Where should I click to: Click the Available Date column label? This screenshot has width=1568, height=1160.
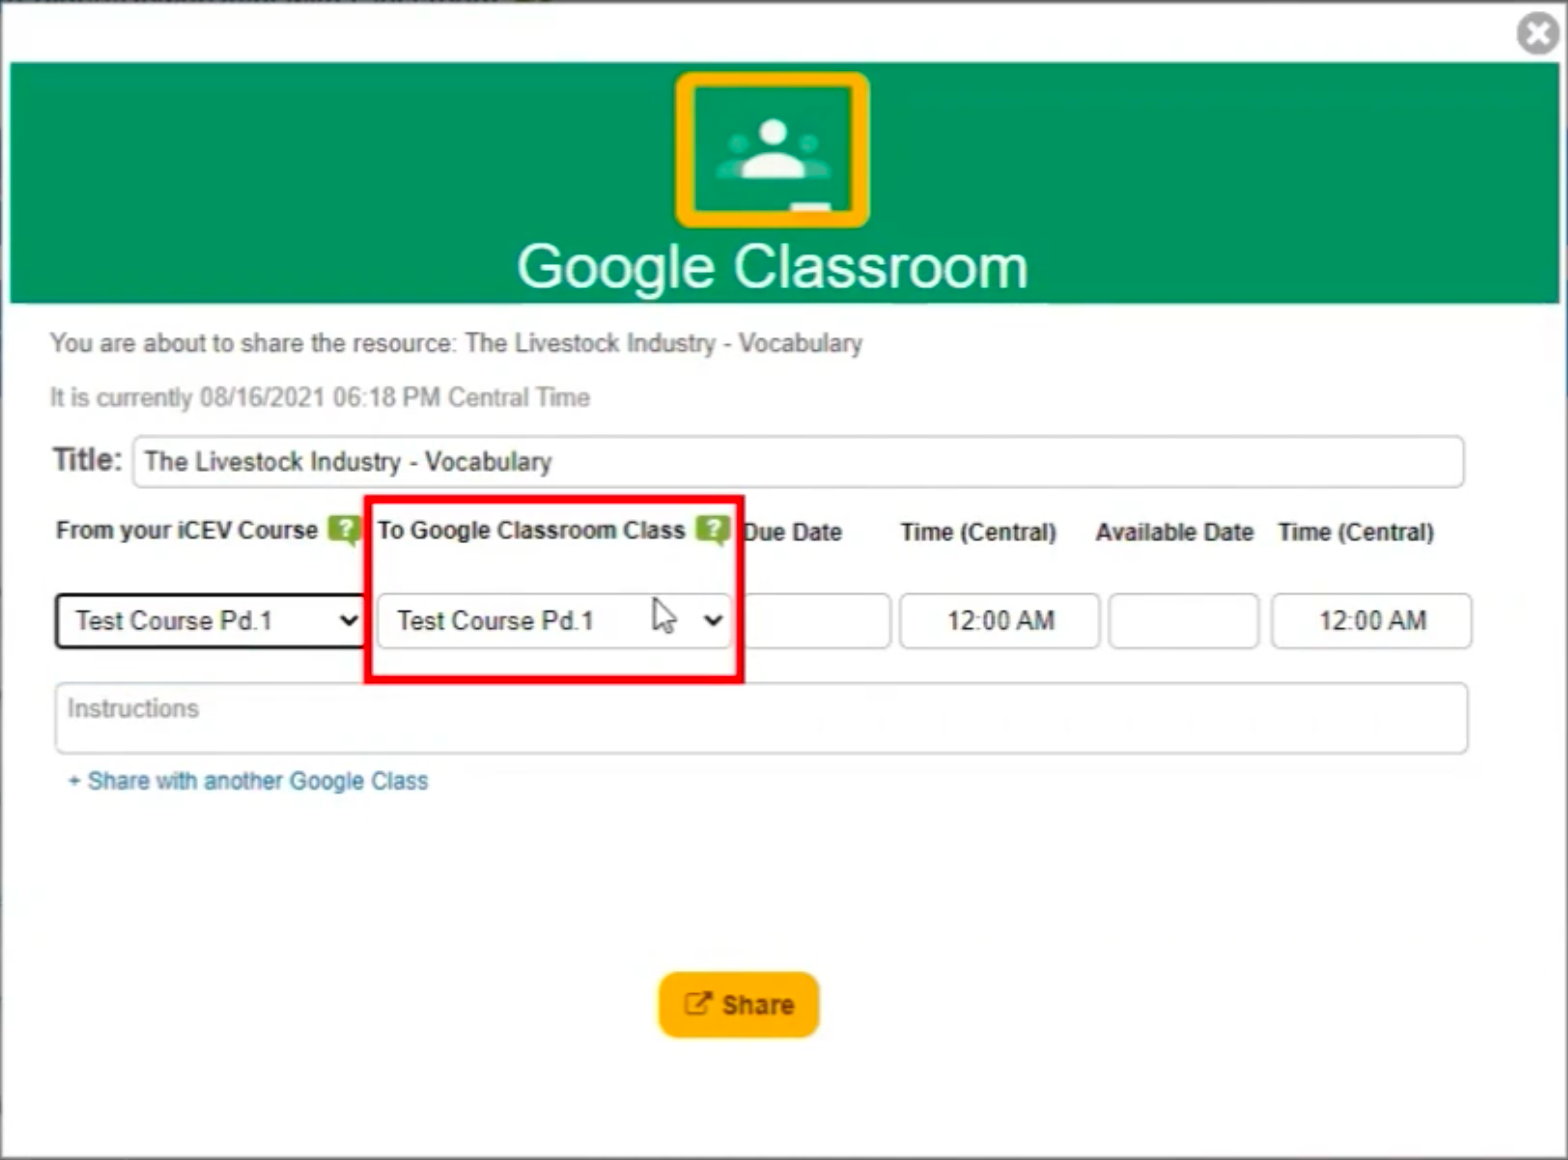click(1174, 532)
